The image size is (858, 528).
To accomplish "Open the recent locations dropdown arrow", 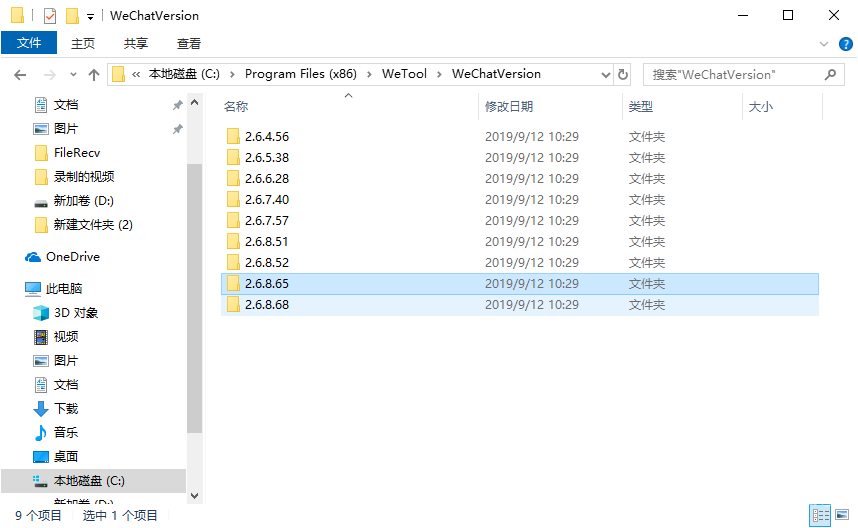I will pos(73,75).
